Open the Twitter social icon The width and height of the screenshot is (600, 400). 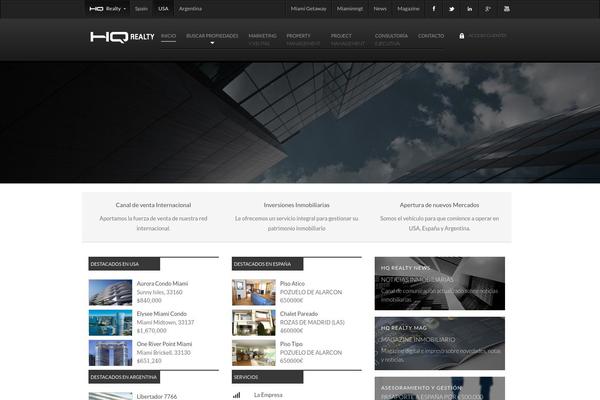click(x=452, y=8)
